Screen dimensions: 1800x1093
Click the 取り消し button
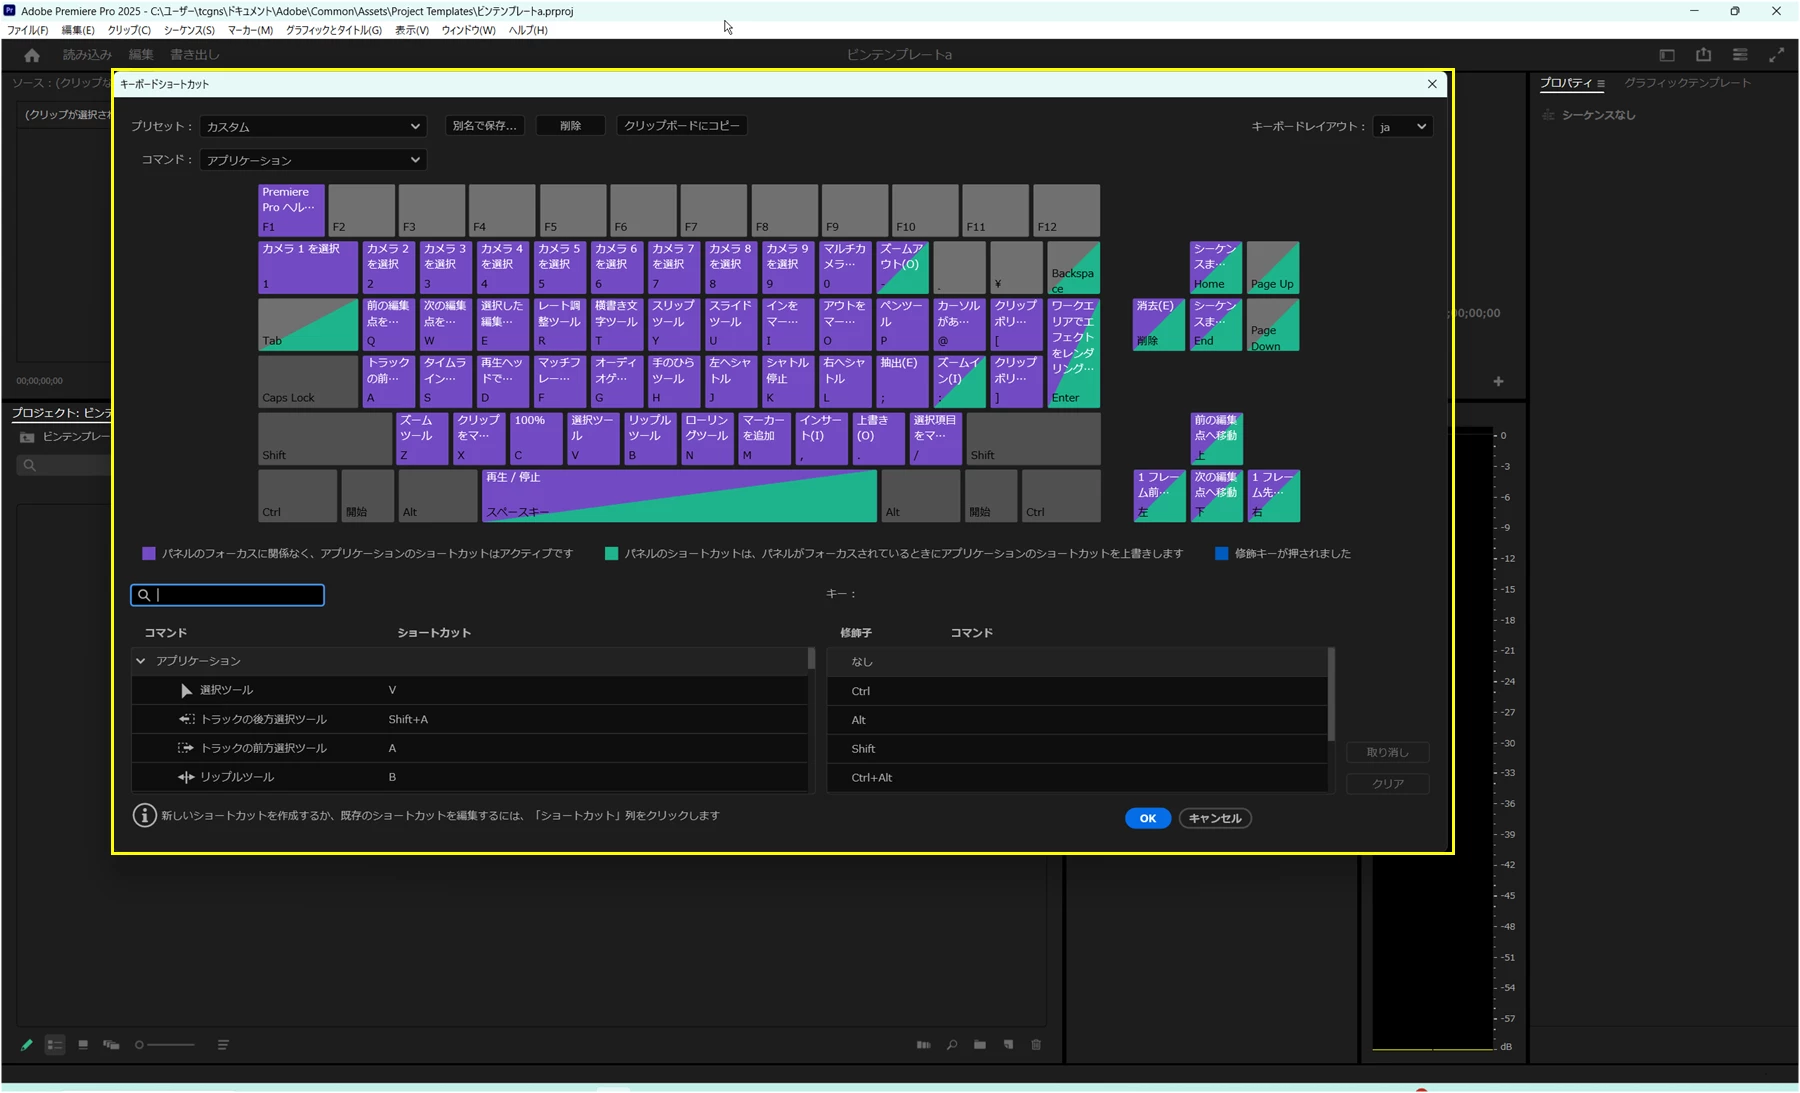point(1388,752)
